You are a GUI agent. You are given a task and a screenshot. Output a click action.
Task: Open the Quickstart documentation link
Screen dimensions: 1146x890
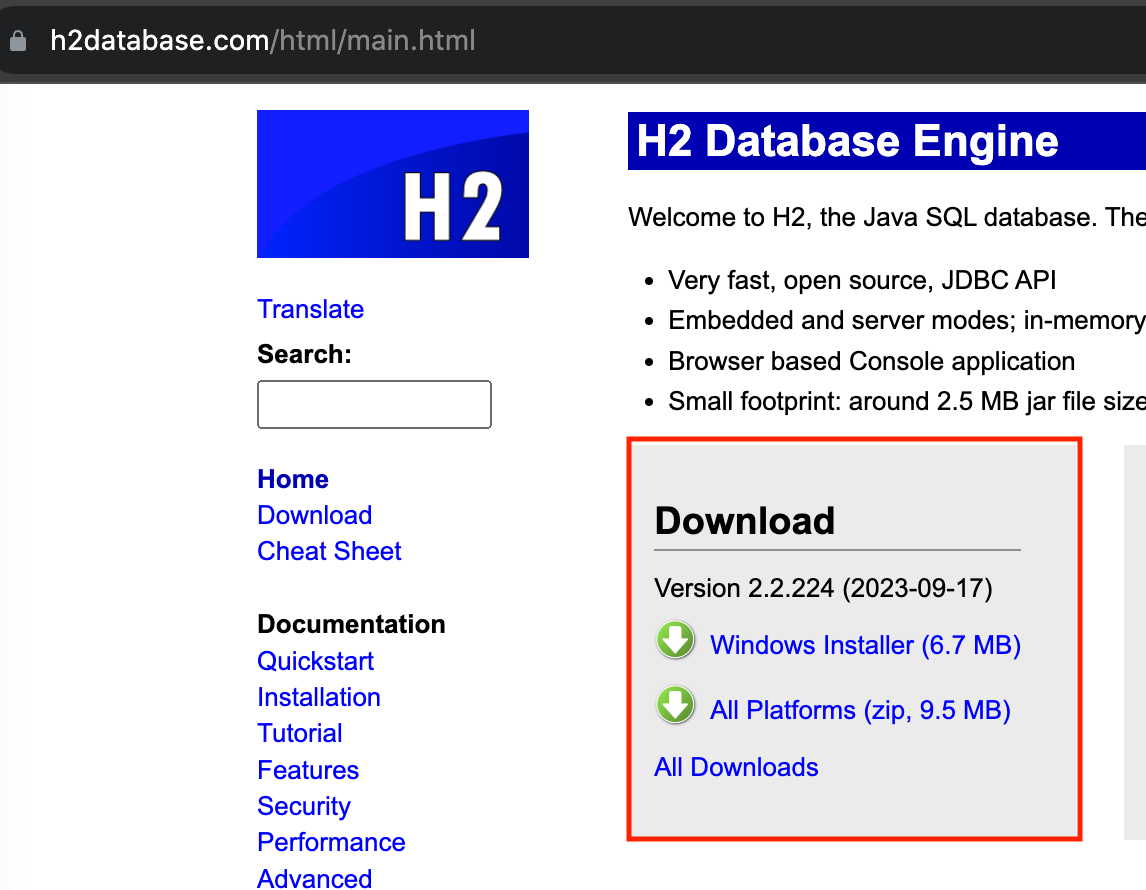[x=315, y=661]
